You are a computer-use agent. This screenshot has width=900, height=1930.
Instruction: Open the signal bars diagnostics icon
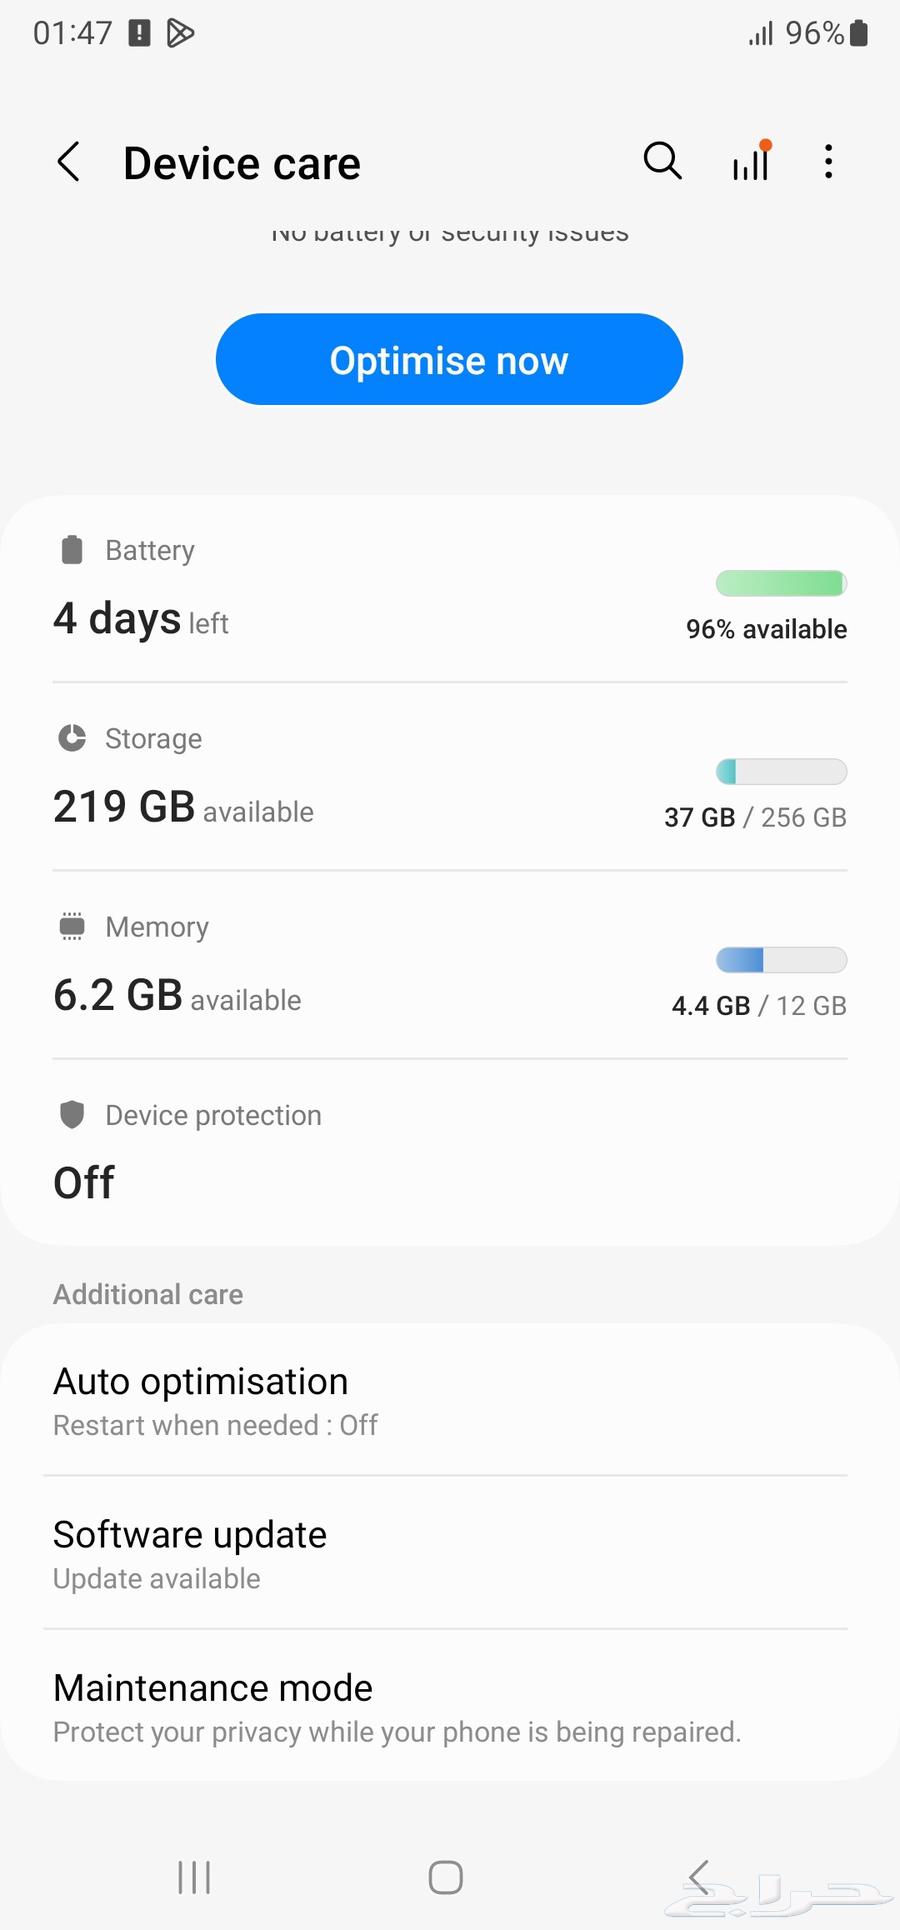751,162
